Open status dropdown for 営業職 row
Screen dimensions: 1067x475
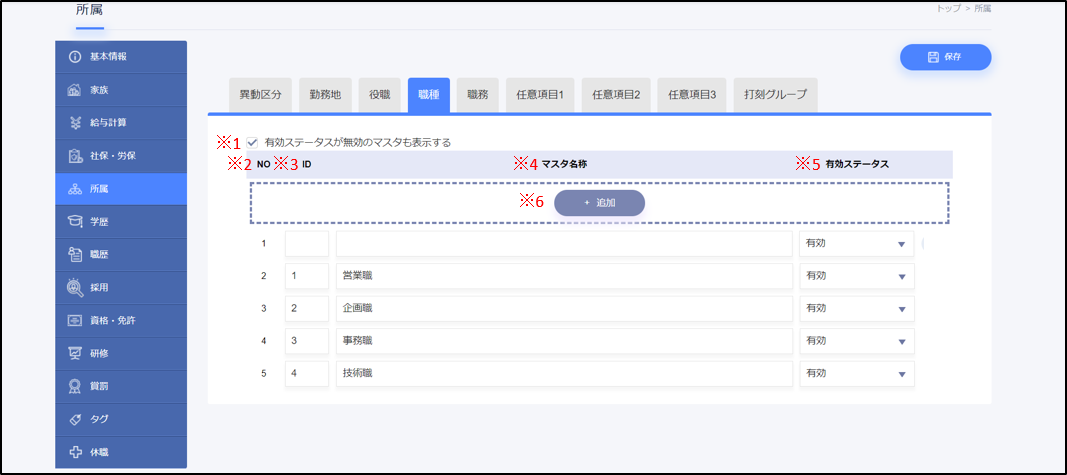click(x=856, y=276)
